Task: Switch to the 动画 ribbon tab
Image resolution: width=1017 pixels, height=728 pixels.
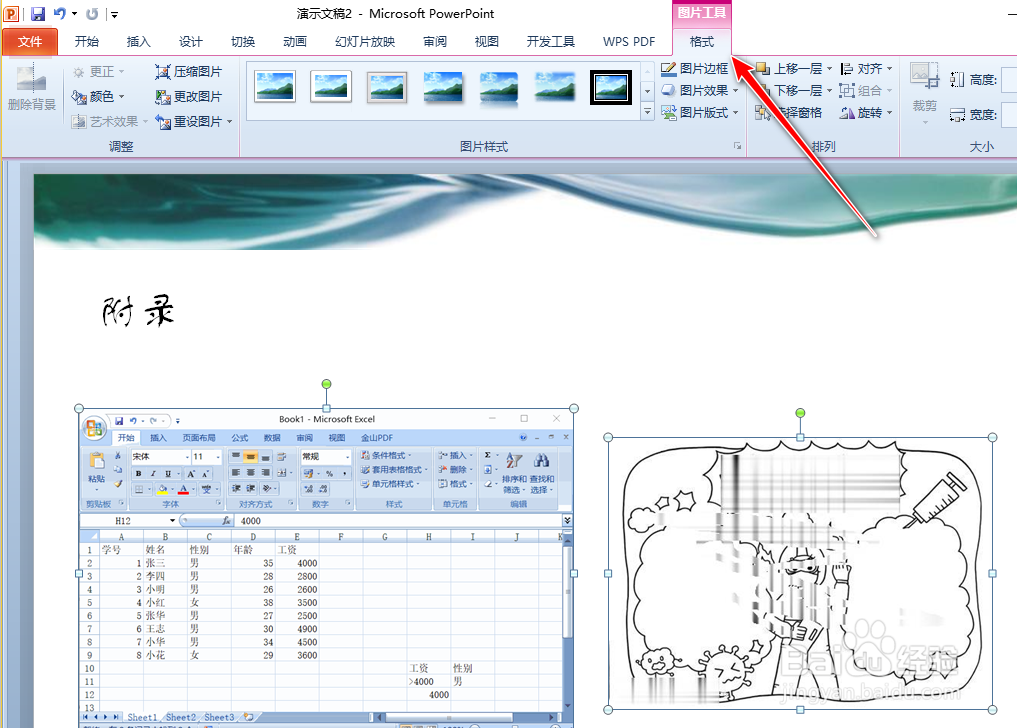Action: coord(294,42)
